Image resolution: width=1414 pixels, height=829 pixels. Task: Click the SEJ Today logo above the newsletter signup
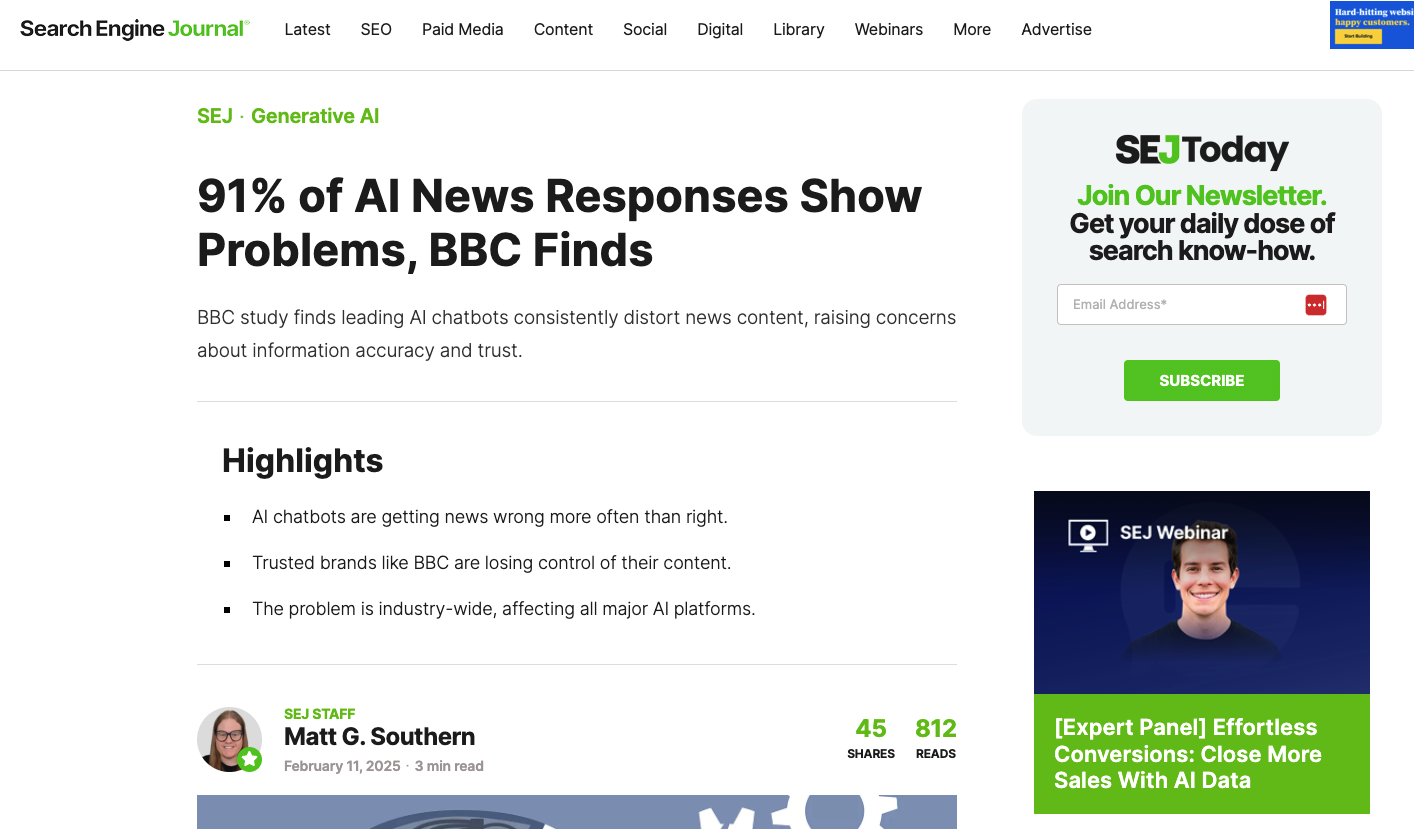(x=1201, y=150)
